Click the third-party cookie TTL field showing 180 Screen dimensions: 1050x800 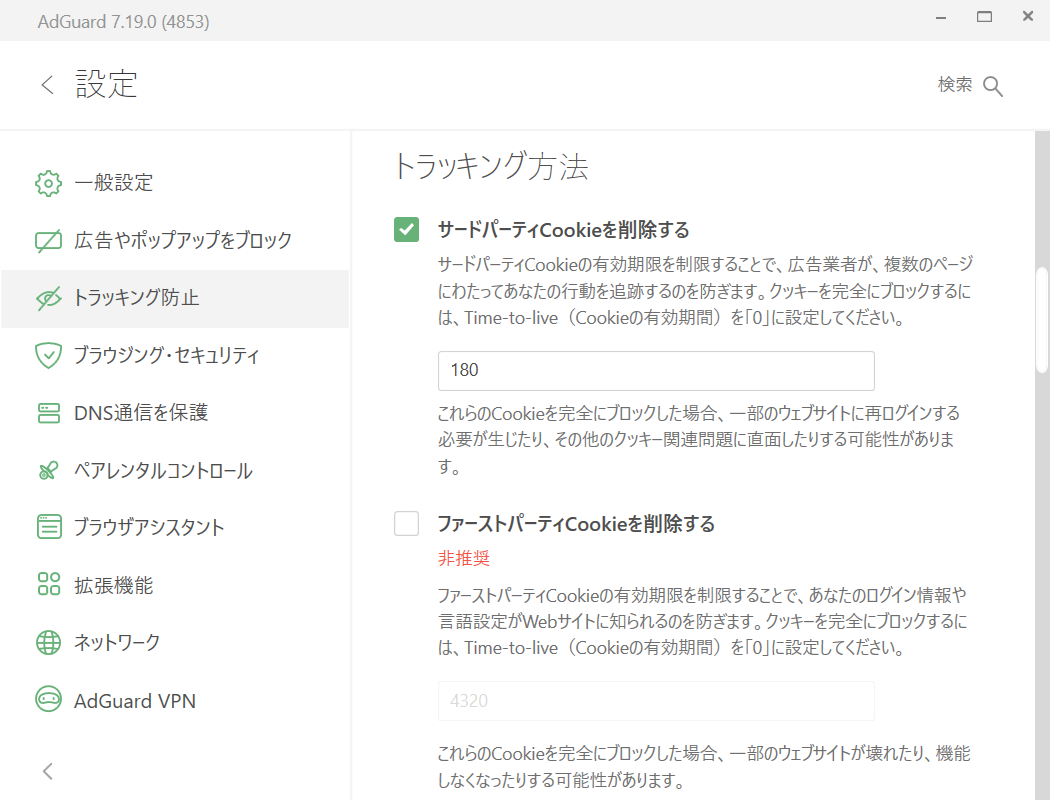655,370
